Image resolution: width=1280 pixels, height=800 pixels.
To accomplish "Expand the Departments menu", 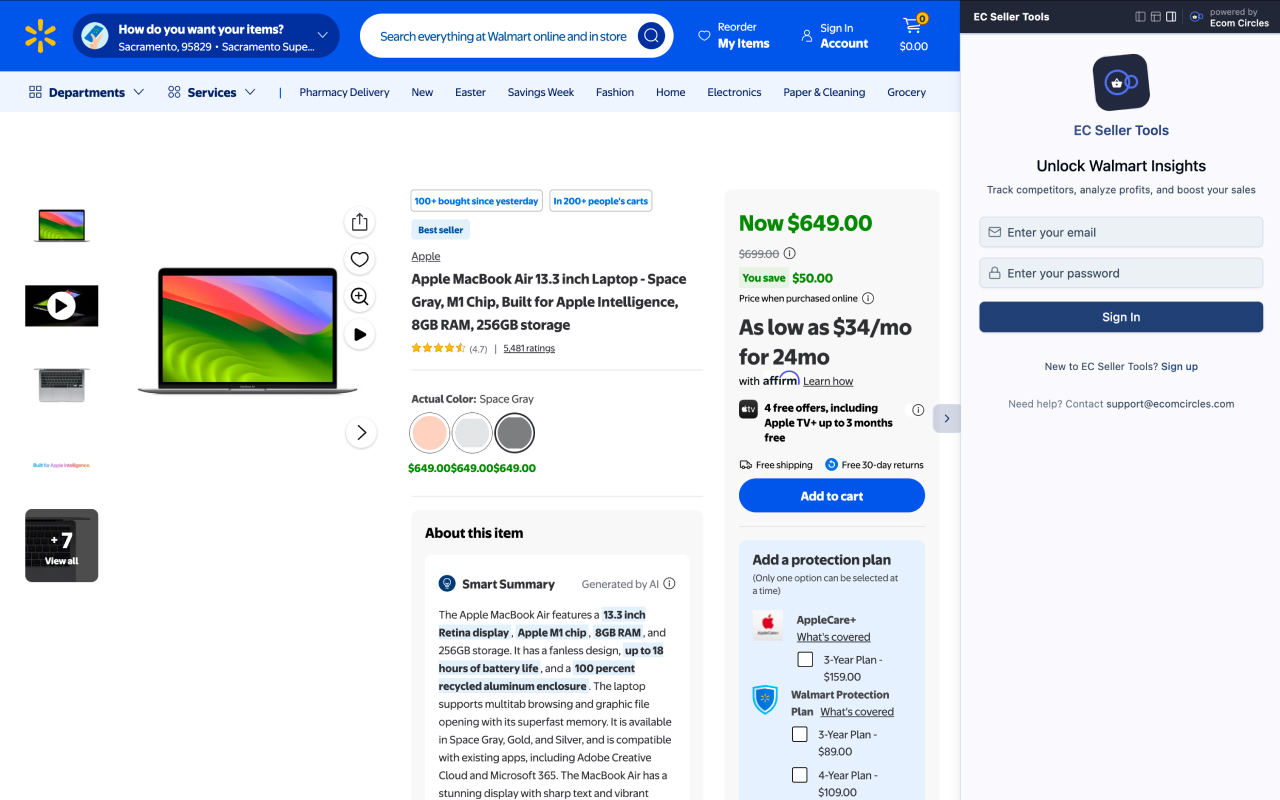I will coord(86,92).
